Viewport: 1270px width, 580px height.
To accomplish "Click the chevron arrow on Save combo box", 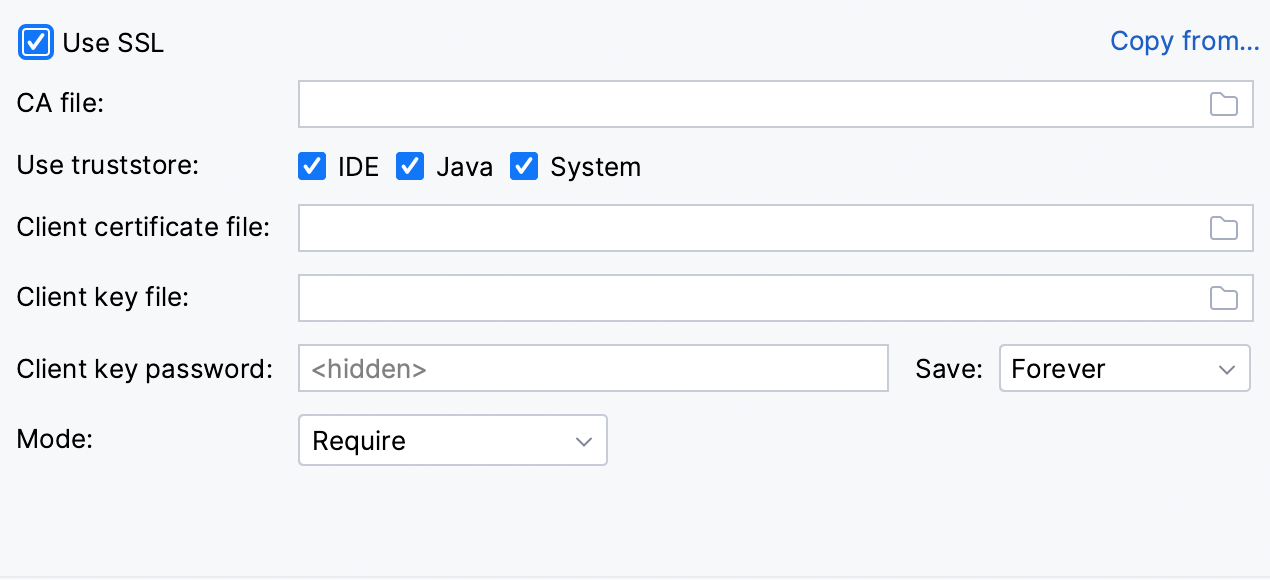I will tap(1227, 369).
